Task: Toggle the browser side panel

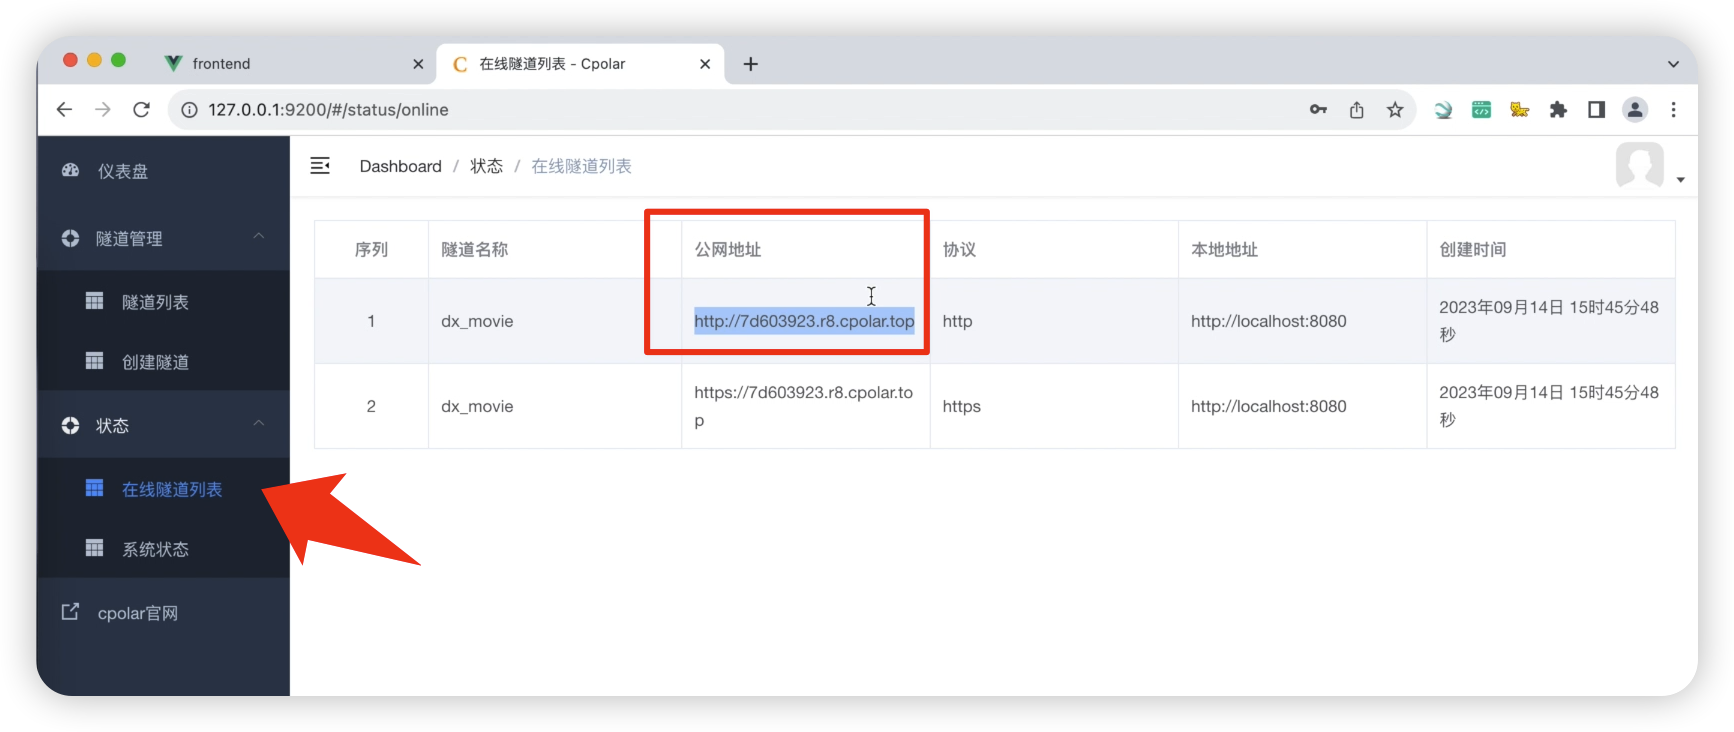Action: tap(1596, 110)
